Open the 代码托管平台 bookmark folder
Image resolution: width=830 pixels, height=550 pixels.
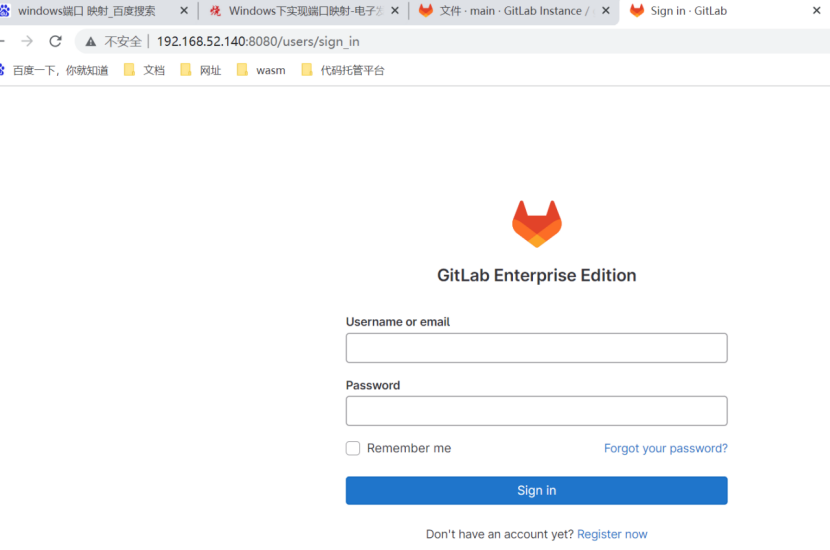pos(342,70)
